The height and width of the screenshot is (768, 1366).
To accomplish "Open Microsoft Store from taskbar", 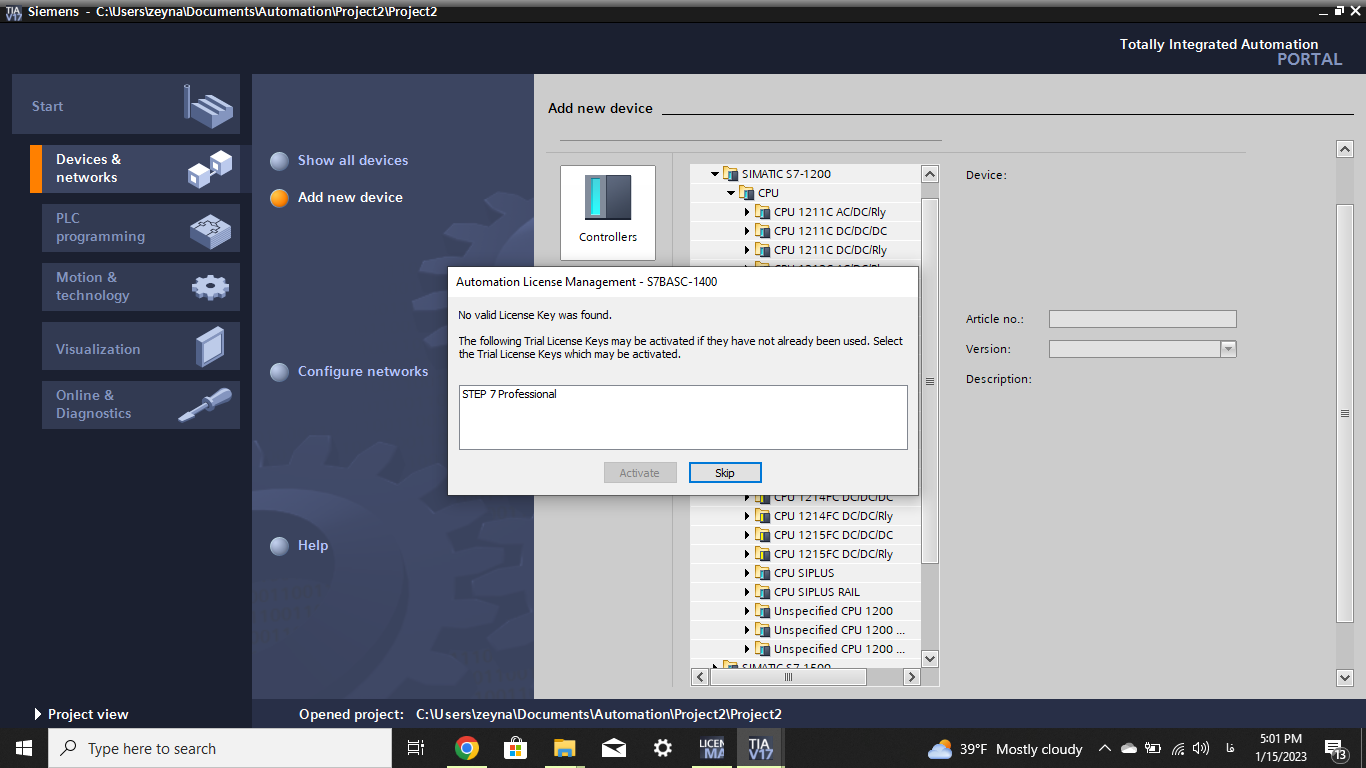I will 515,748.
